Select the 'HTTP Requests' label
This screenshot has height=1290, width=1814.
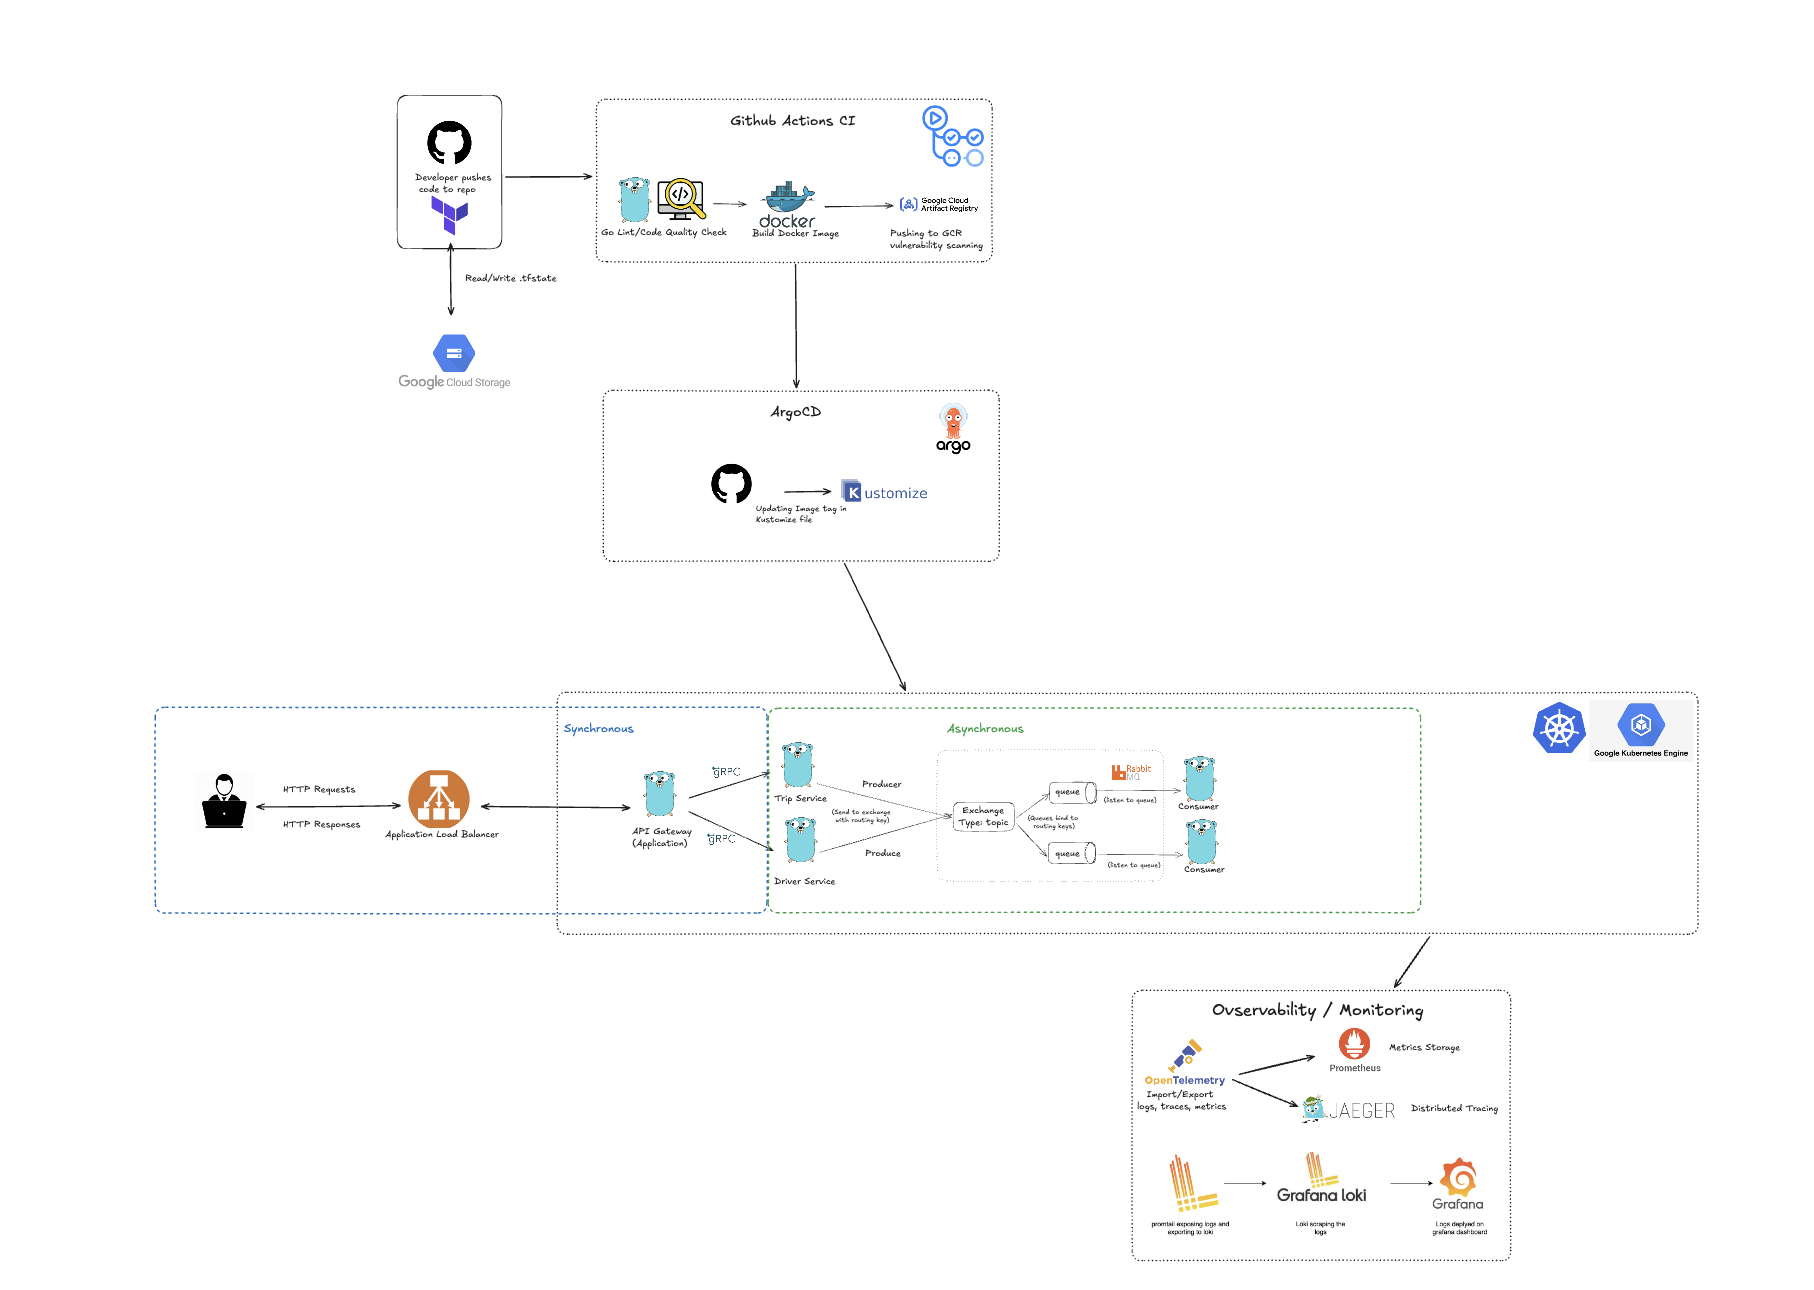coord(319,789)
